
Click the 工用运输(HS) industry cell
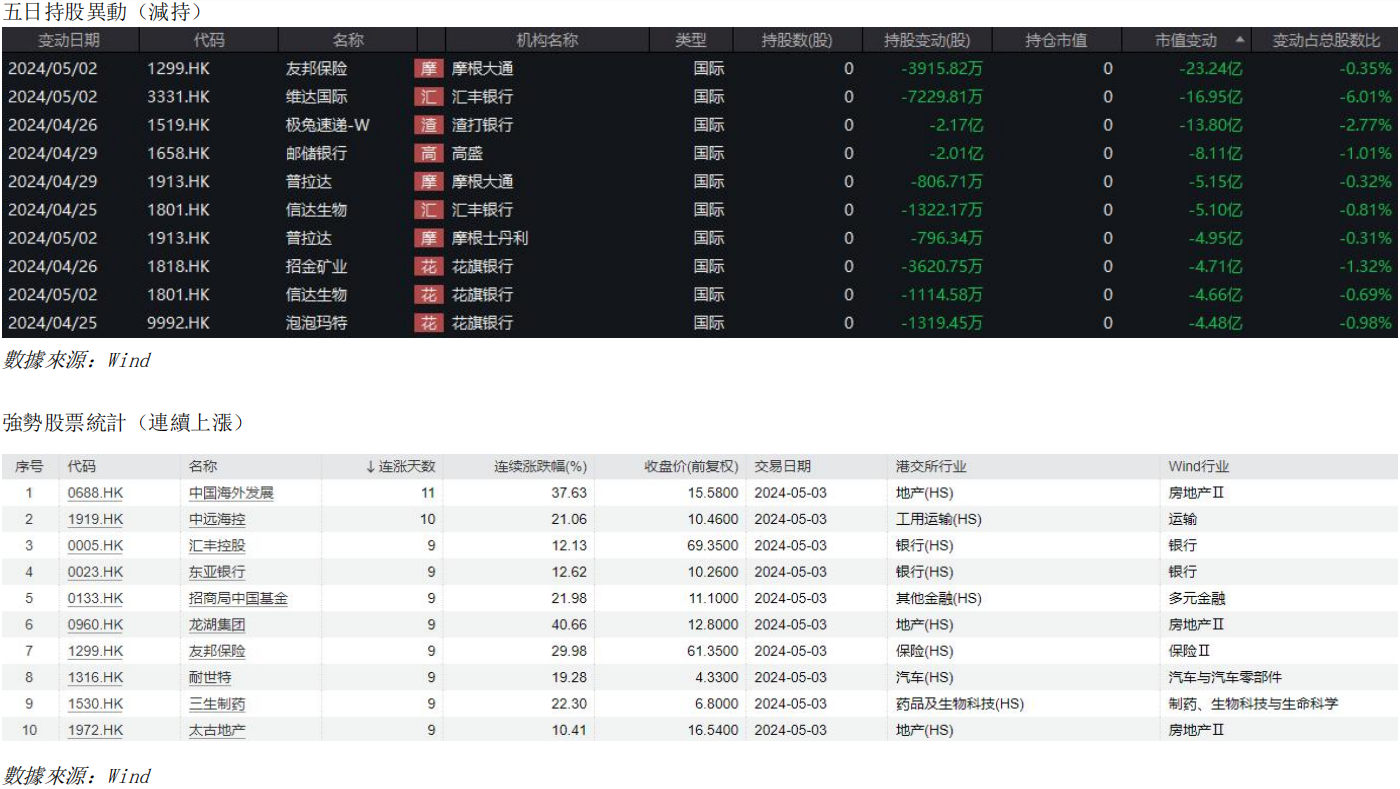pyautogui.click(x=939, y=519)
